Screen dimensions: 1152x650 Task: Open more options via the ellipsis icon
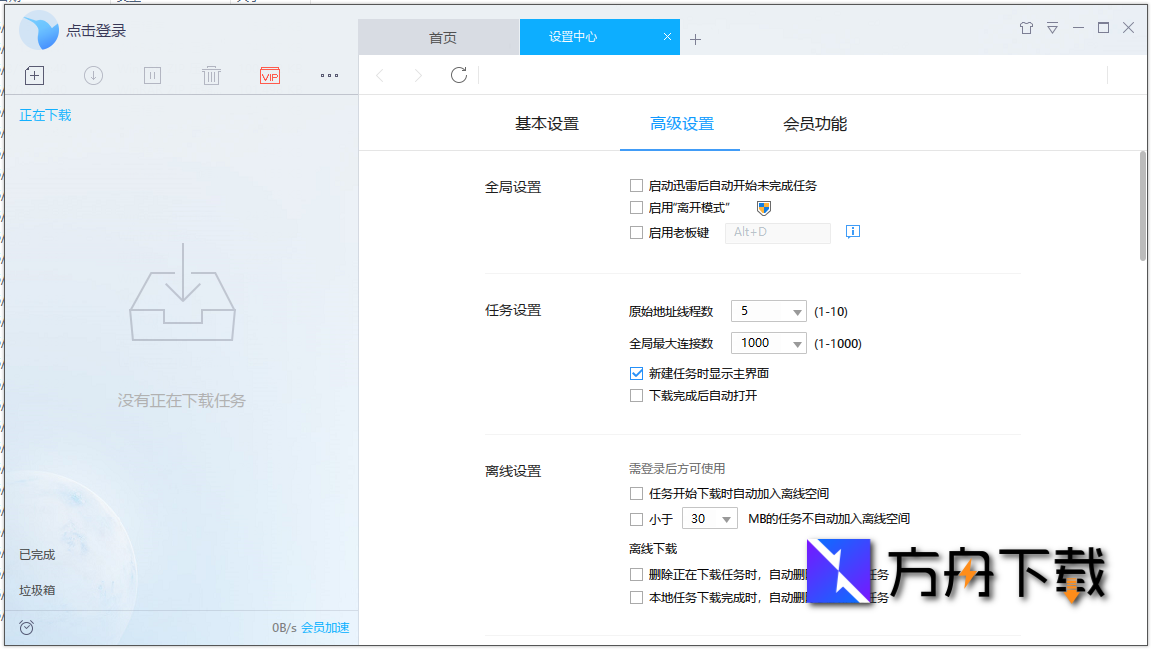point(329,75)
